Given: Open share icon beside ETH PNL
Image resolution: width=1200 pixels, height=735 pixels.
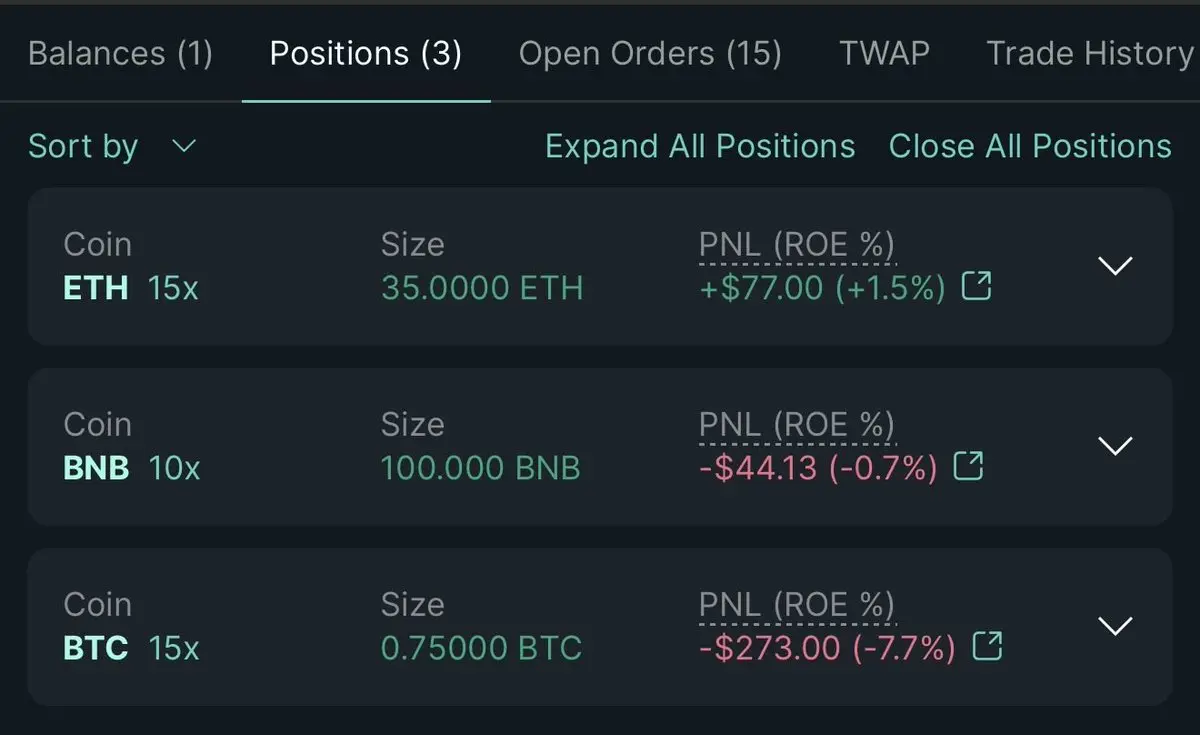Looking at the screenshot, I should tap(976, 288).
